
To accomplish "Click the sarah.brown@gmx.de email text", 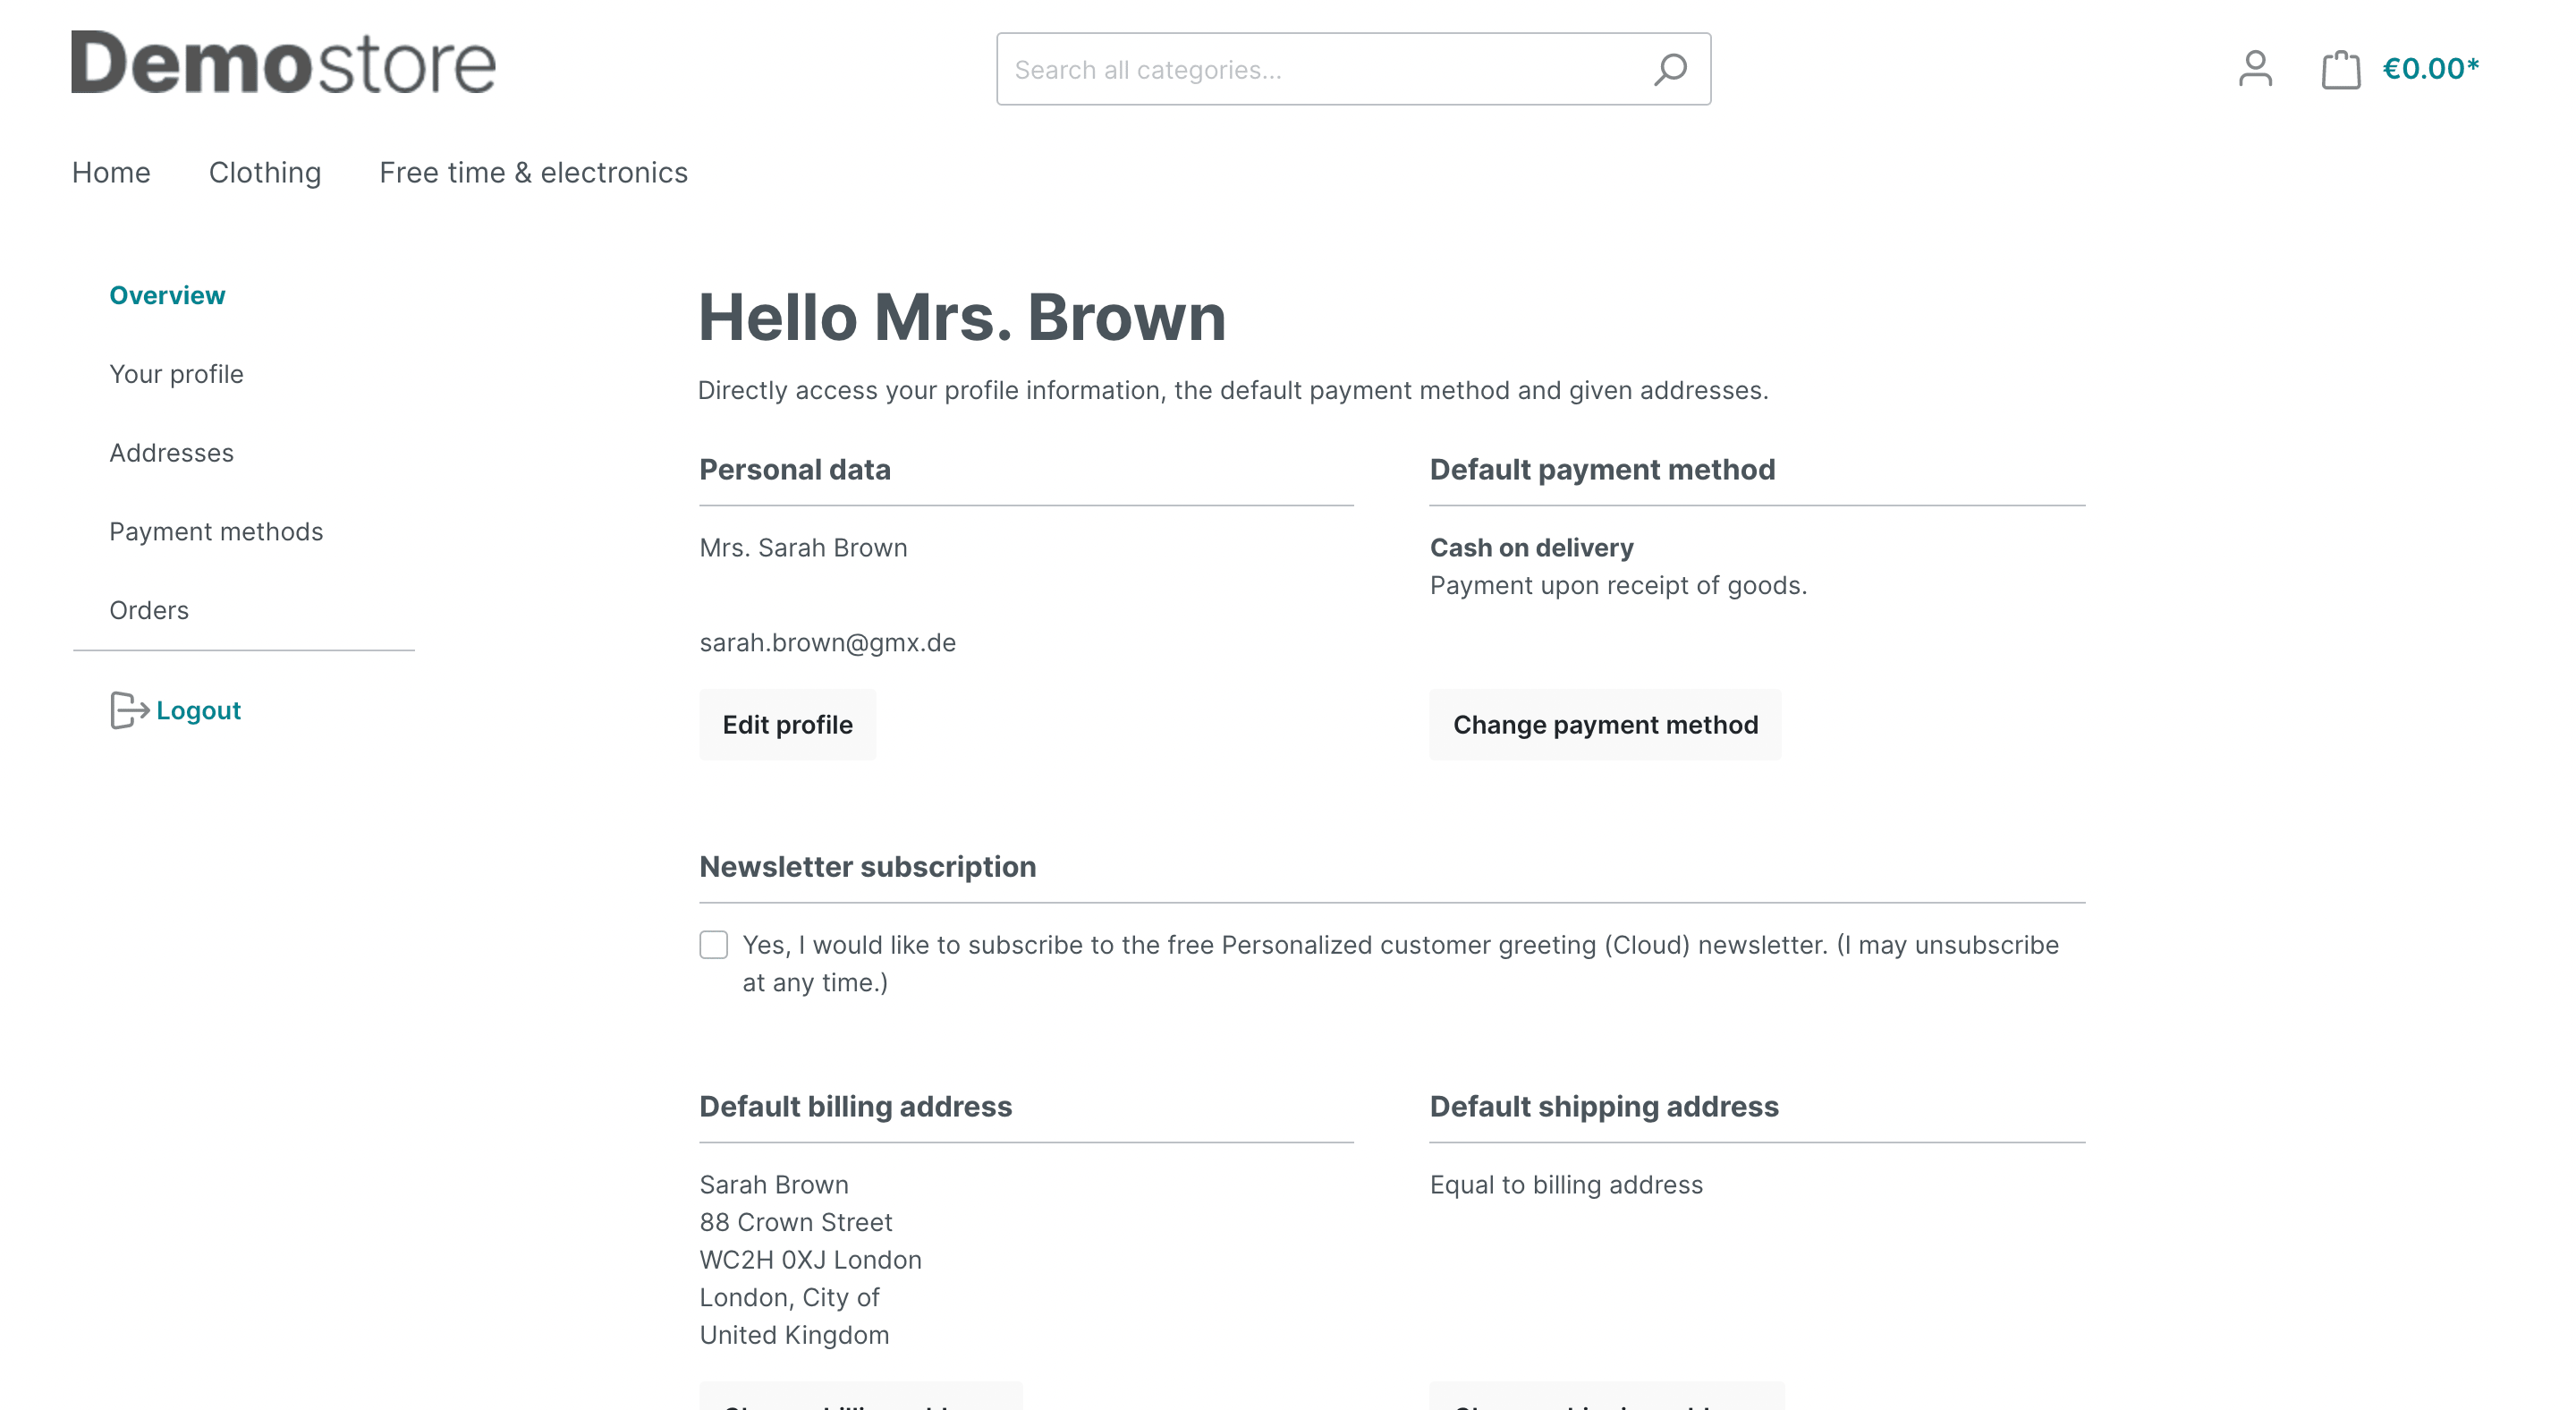I will point(827,642).
